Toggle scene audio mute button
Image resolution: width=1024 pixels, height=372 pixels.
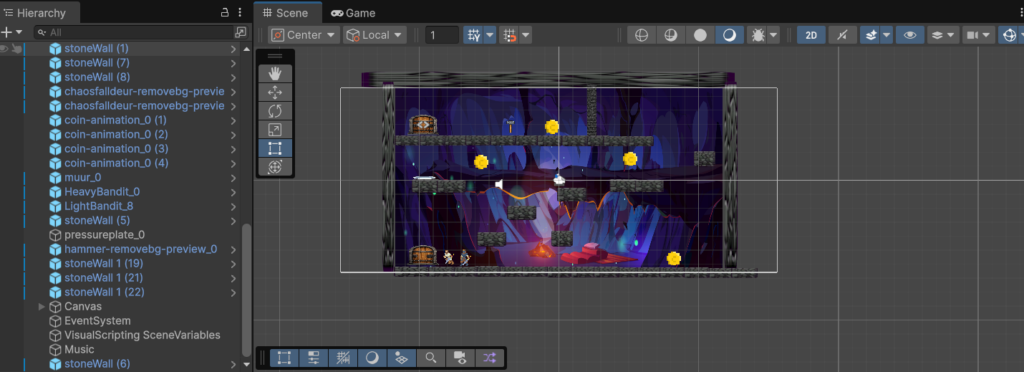pyautogui.click(x=842, y=35)
